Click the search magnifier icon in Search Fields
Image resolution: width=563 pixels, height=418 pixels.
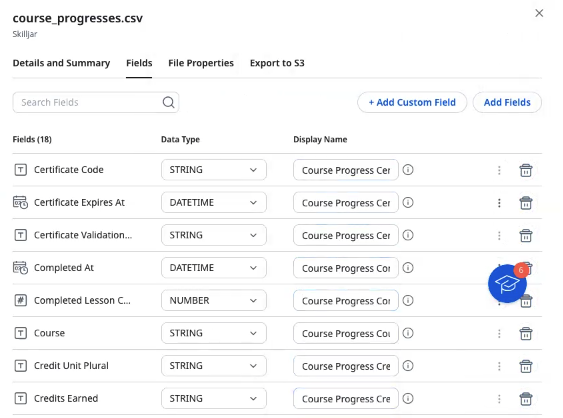[168, 102]
